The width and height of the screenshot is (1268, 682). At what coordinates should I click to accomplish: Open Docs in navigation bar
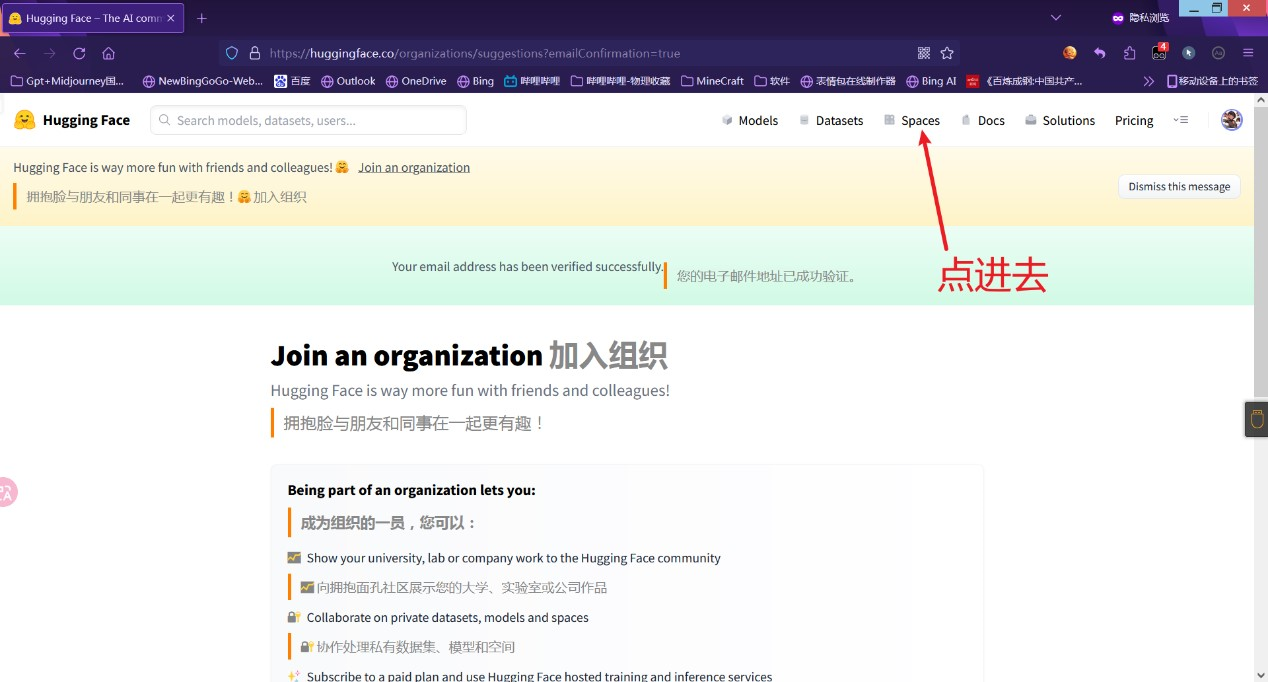coord(991,120)
